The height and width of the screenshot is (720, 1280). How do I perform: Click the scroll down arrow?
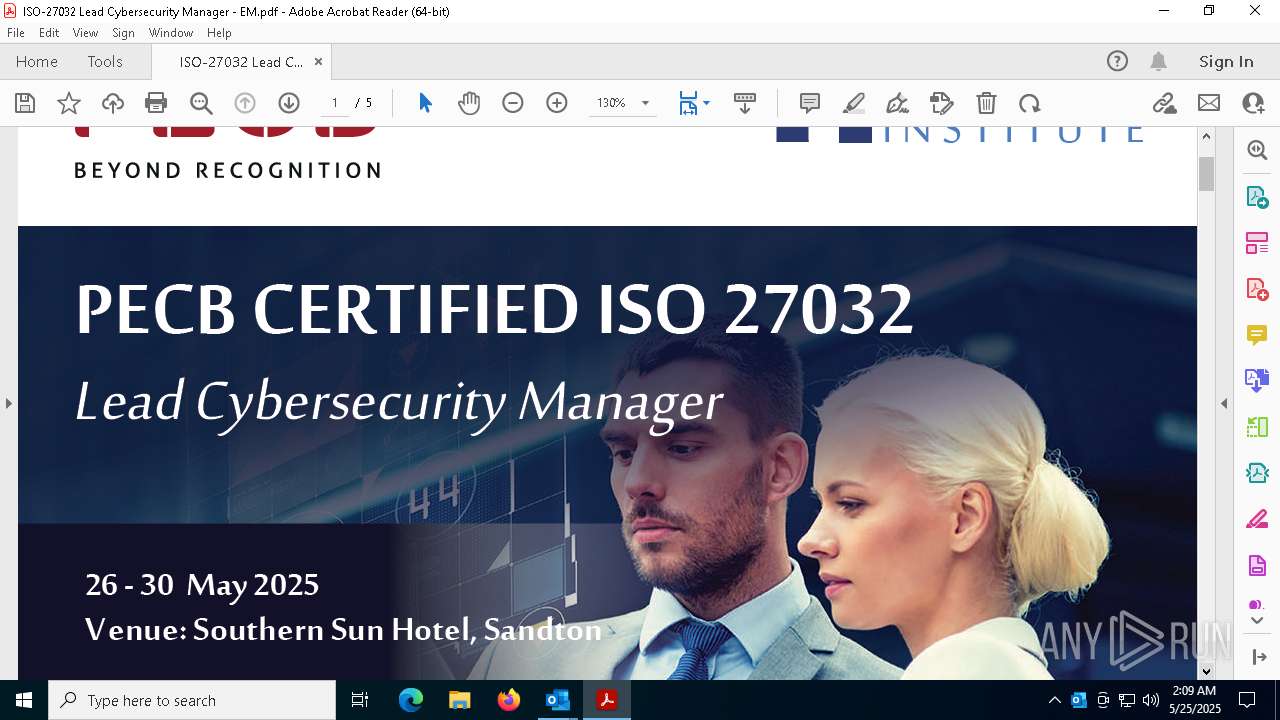(1206, 671)
